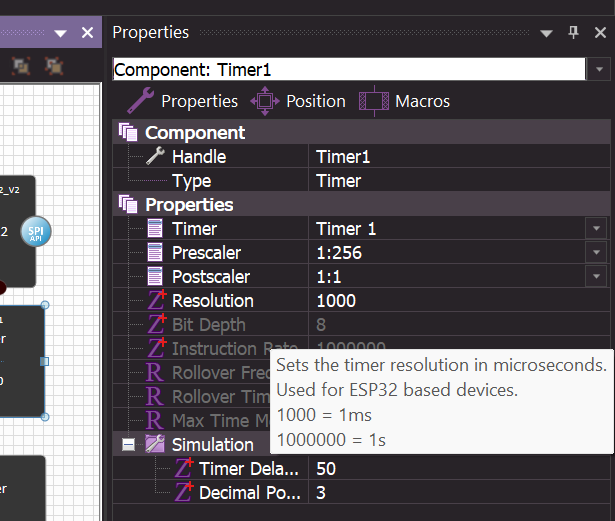This screenshot has width=615, height=521.
Task: Click the Decimal Points Z icon
Action: pos(184,492)
